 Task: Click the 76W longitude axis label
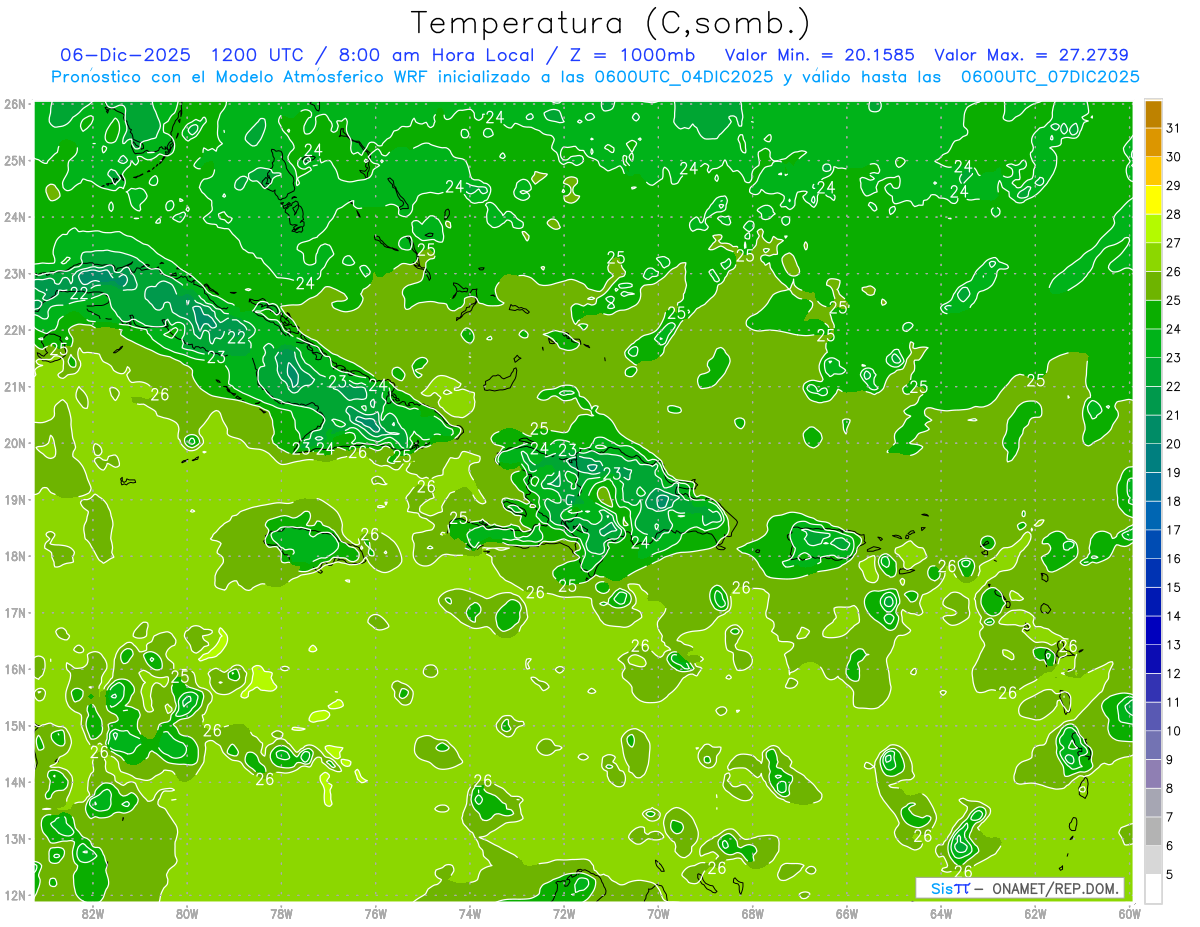[x=375, y=913]
